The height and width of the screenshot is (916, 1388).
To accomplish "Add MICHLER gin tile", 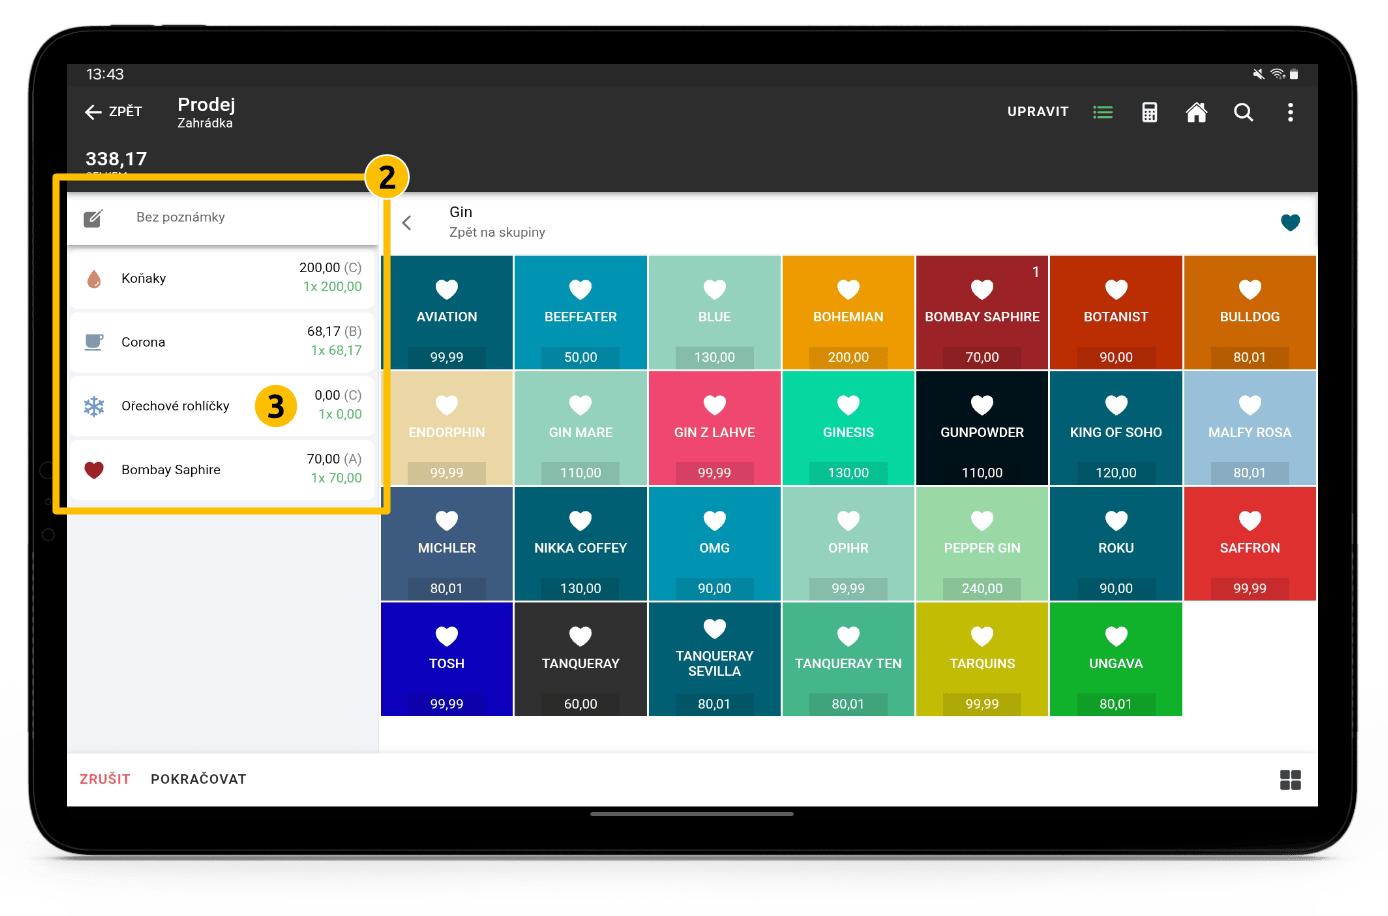I will tap(447, 544).
